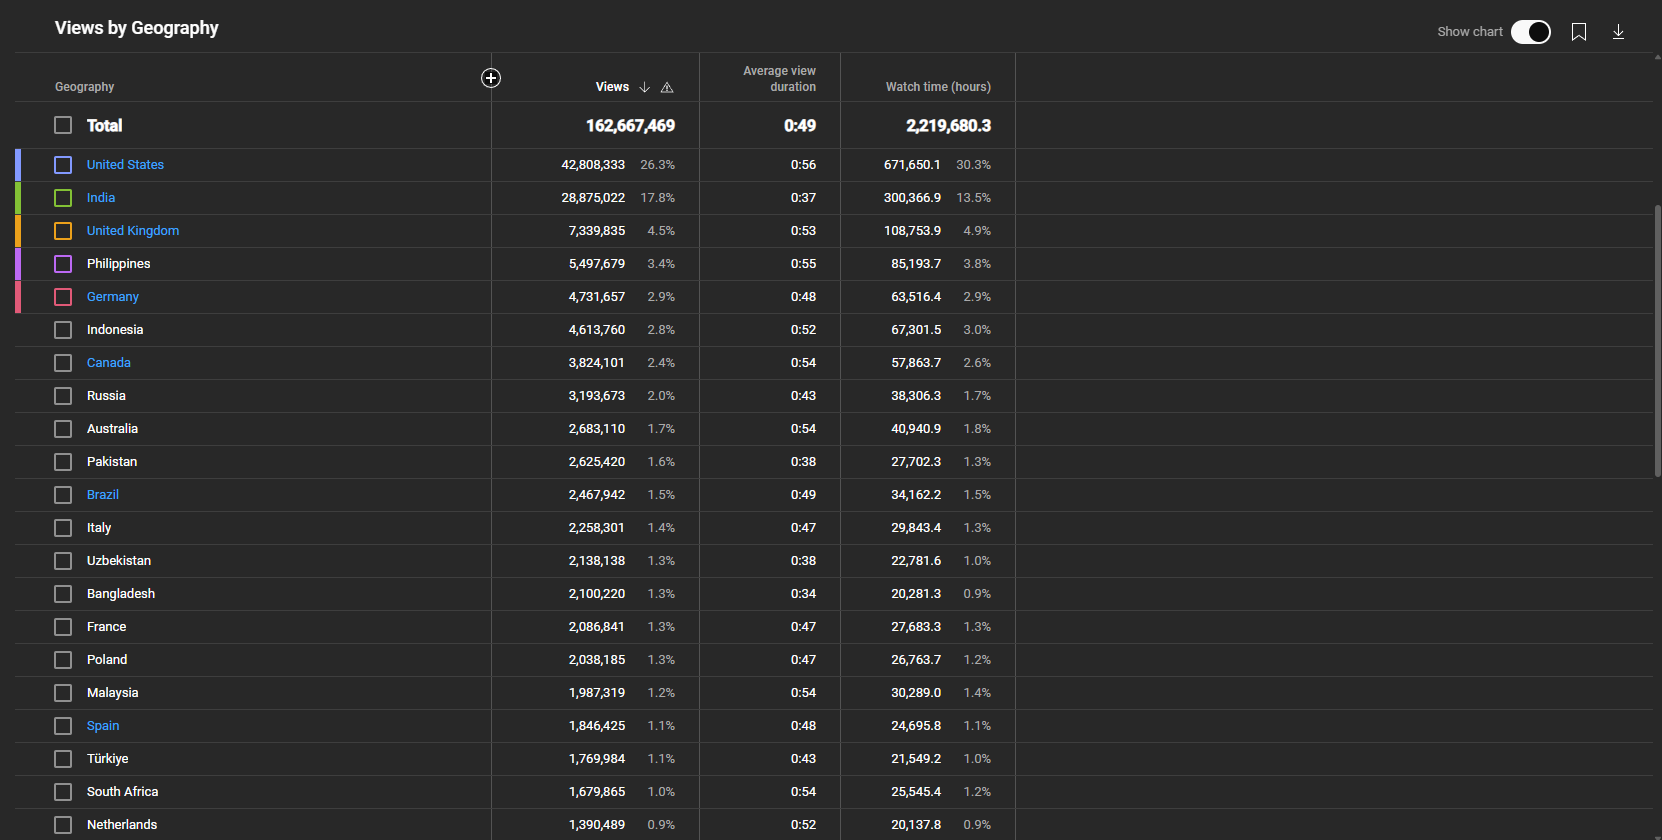Viewport: 1662px width, 840px height.
Task: Toggle the Show chart switch
Action: coord(1530,32)
